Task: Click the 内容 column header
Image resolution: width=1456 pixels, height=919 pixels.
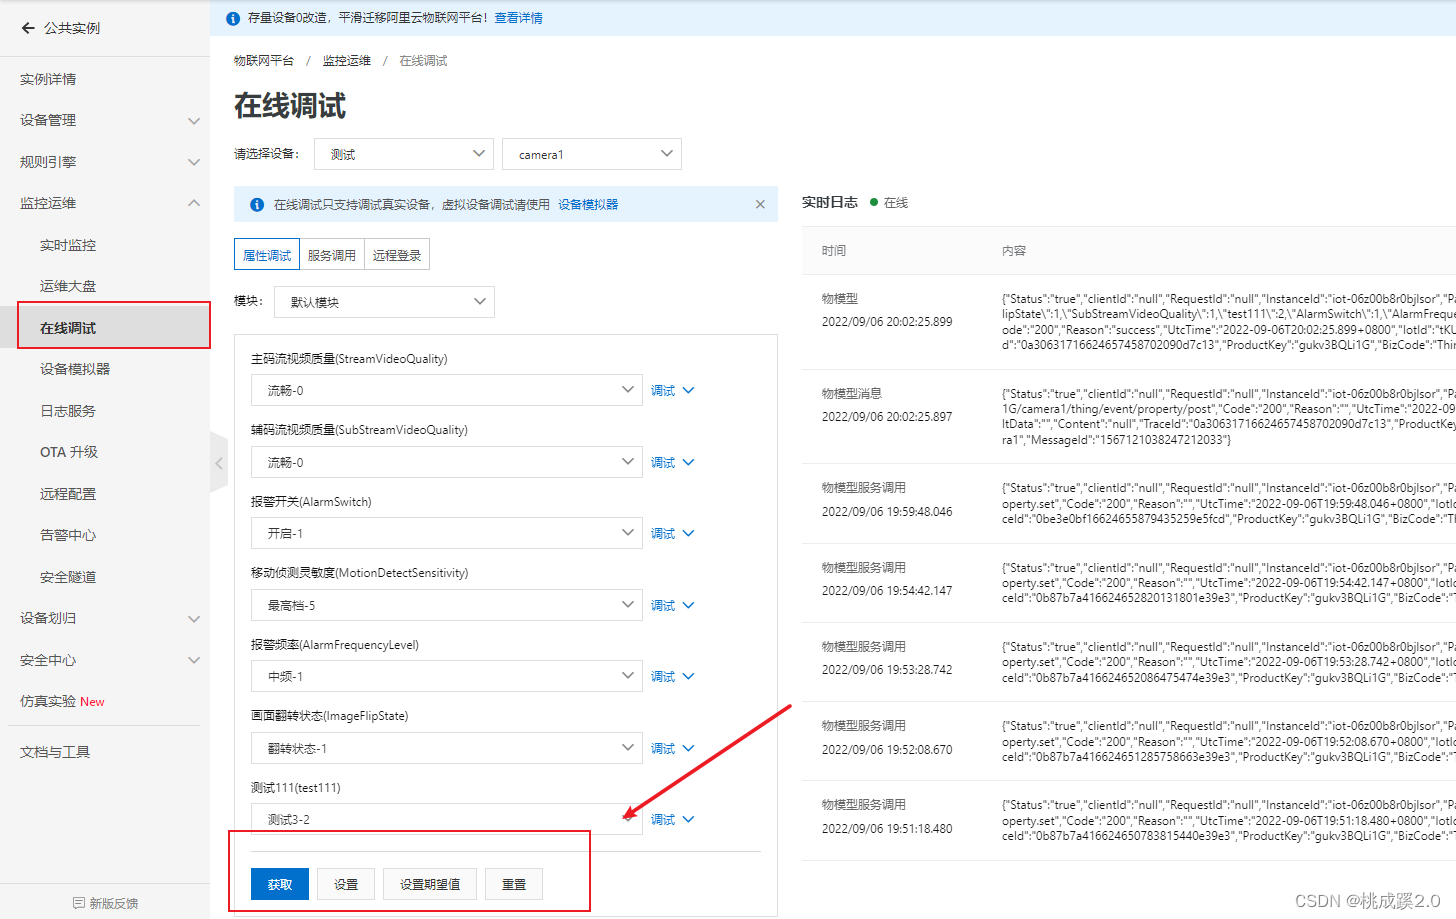Action: (x=1014, y=251)
